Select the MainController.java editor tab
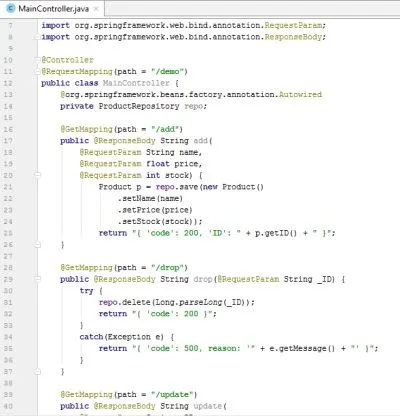This screenshot has width=400, height=416. [x=53, y=9]
